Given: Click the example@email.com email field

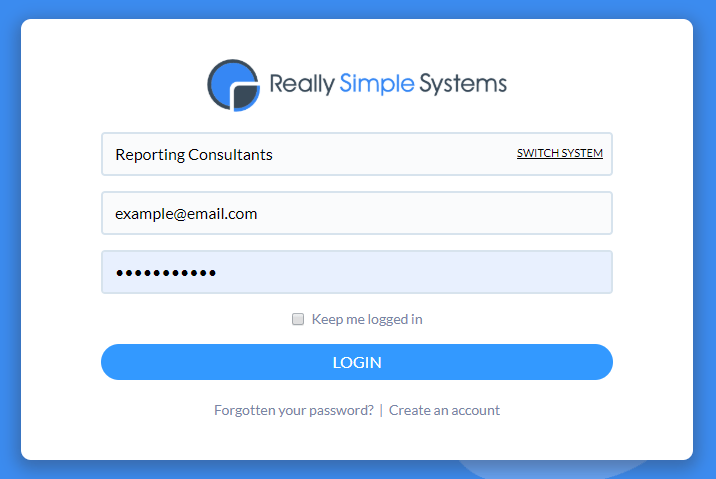Looking at the screenshot, I should [357, 213].
